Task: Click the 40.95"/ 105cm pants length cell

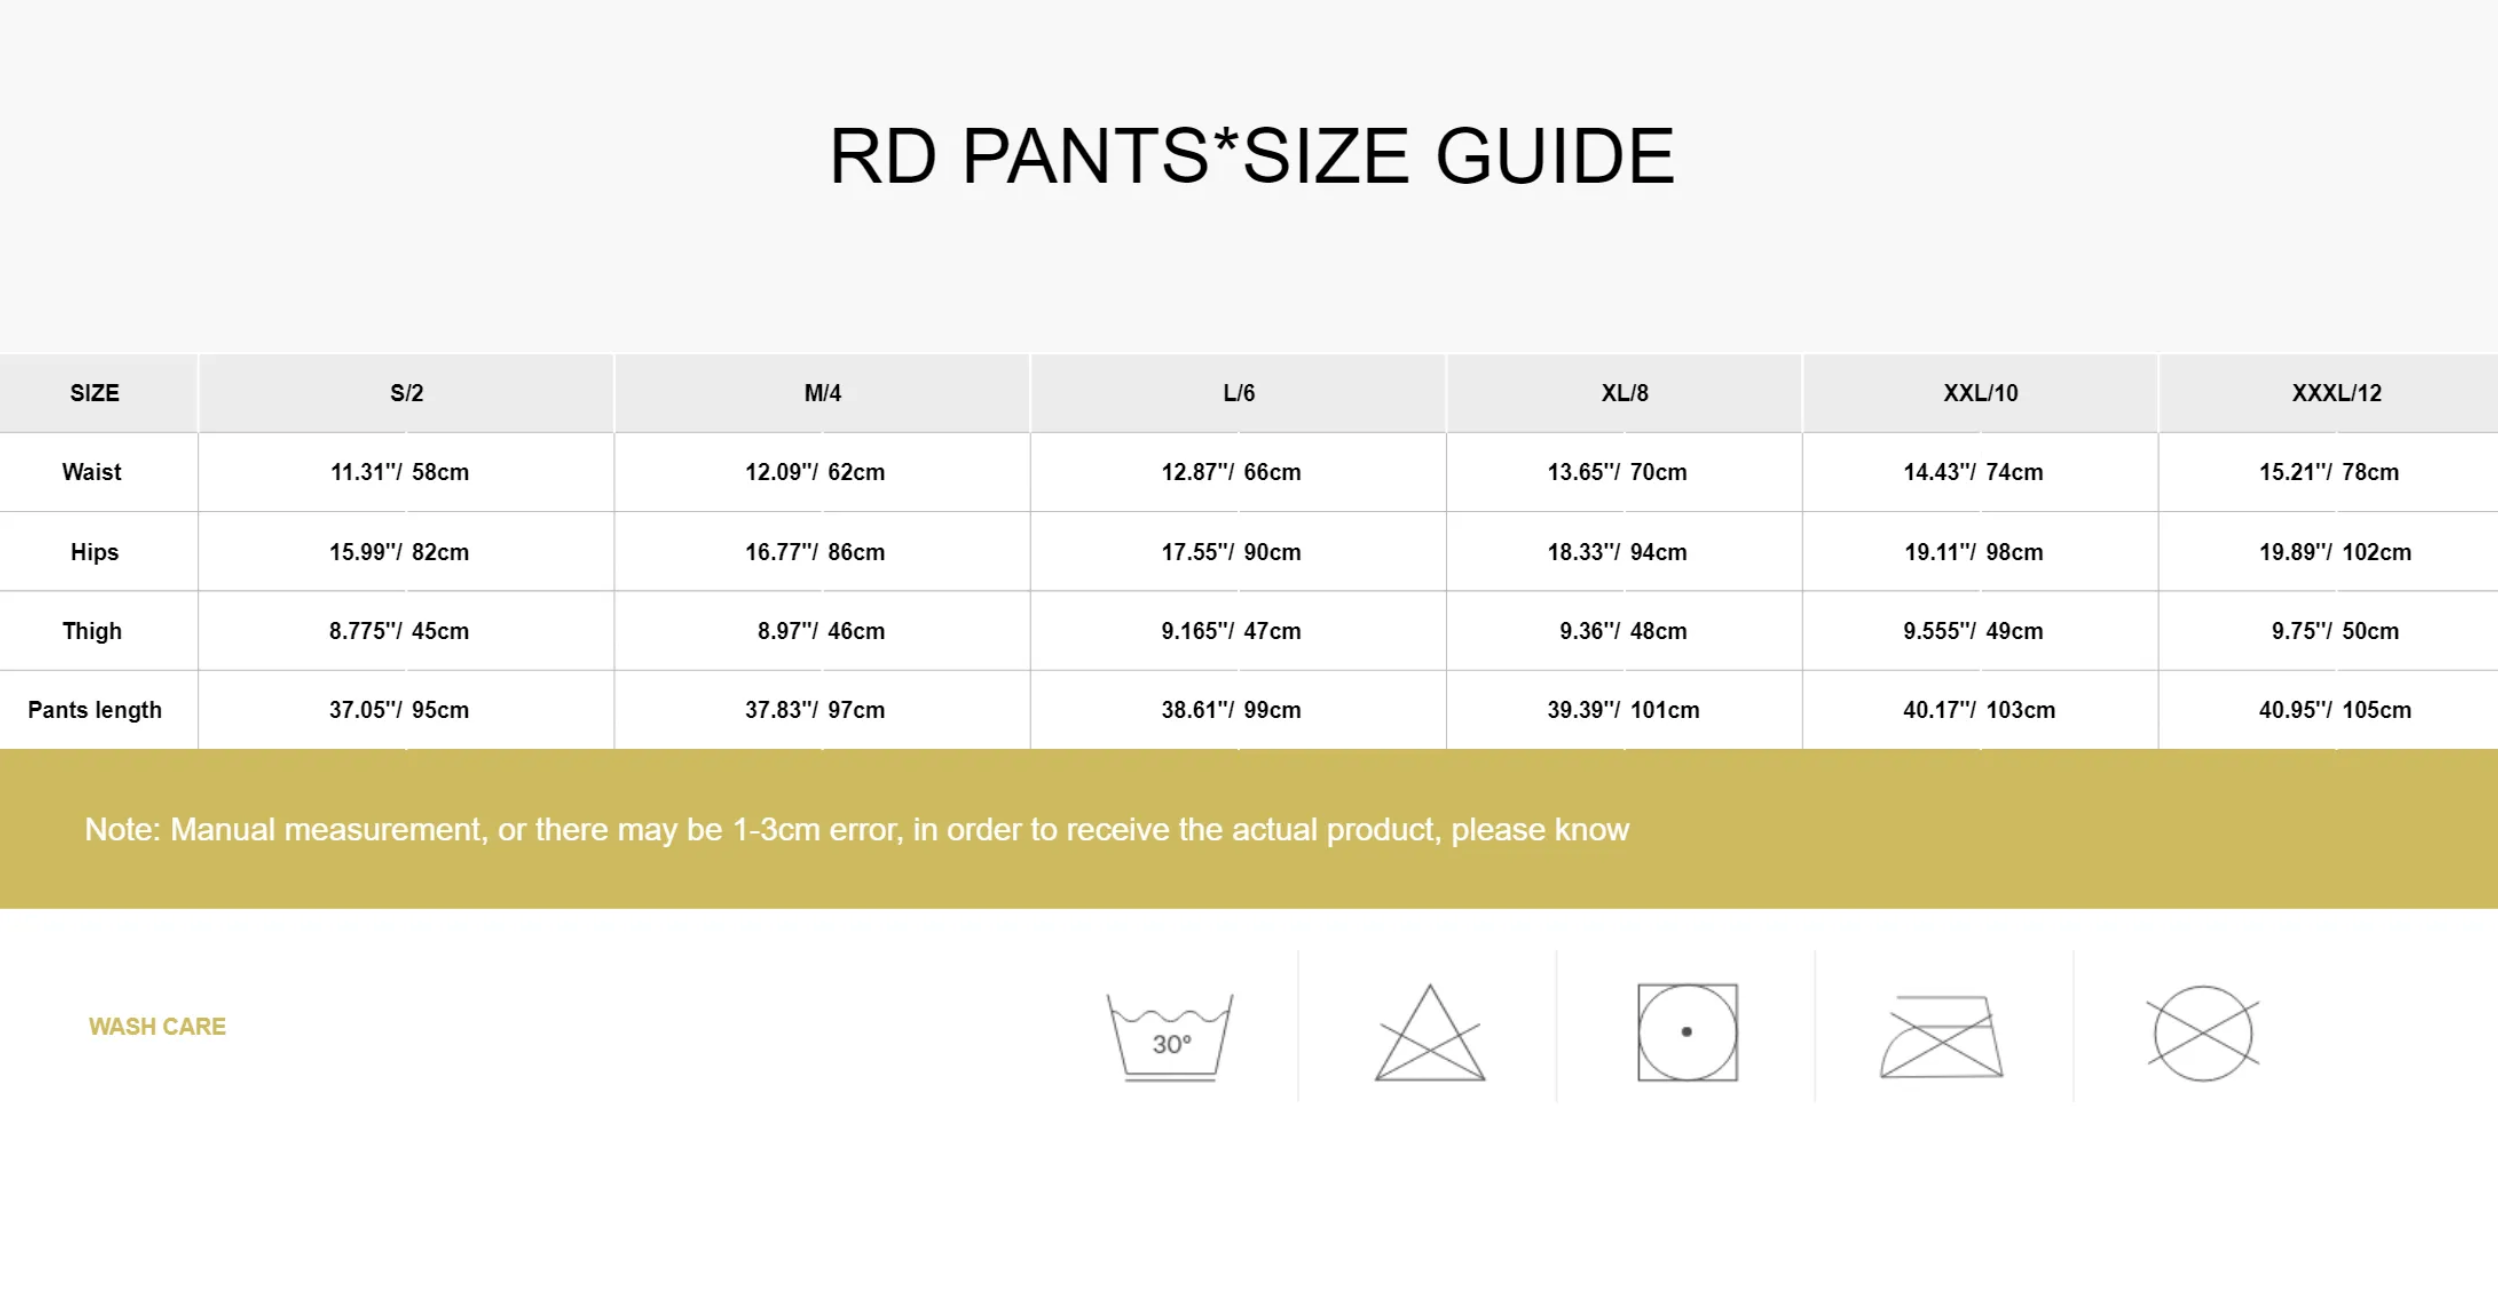Action: click(2334, 710)
